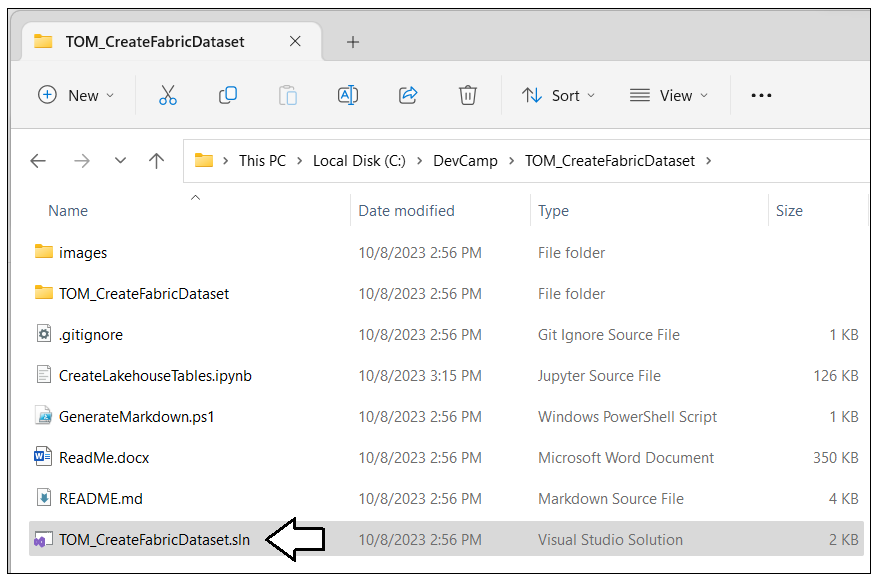Expand chevron before This PC in address bar
The image size is (878, 581).
(x=226, y=161)
